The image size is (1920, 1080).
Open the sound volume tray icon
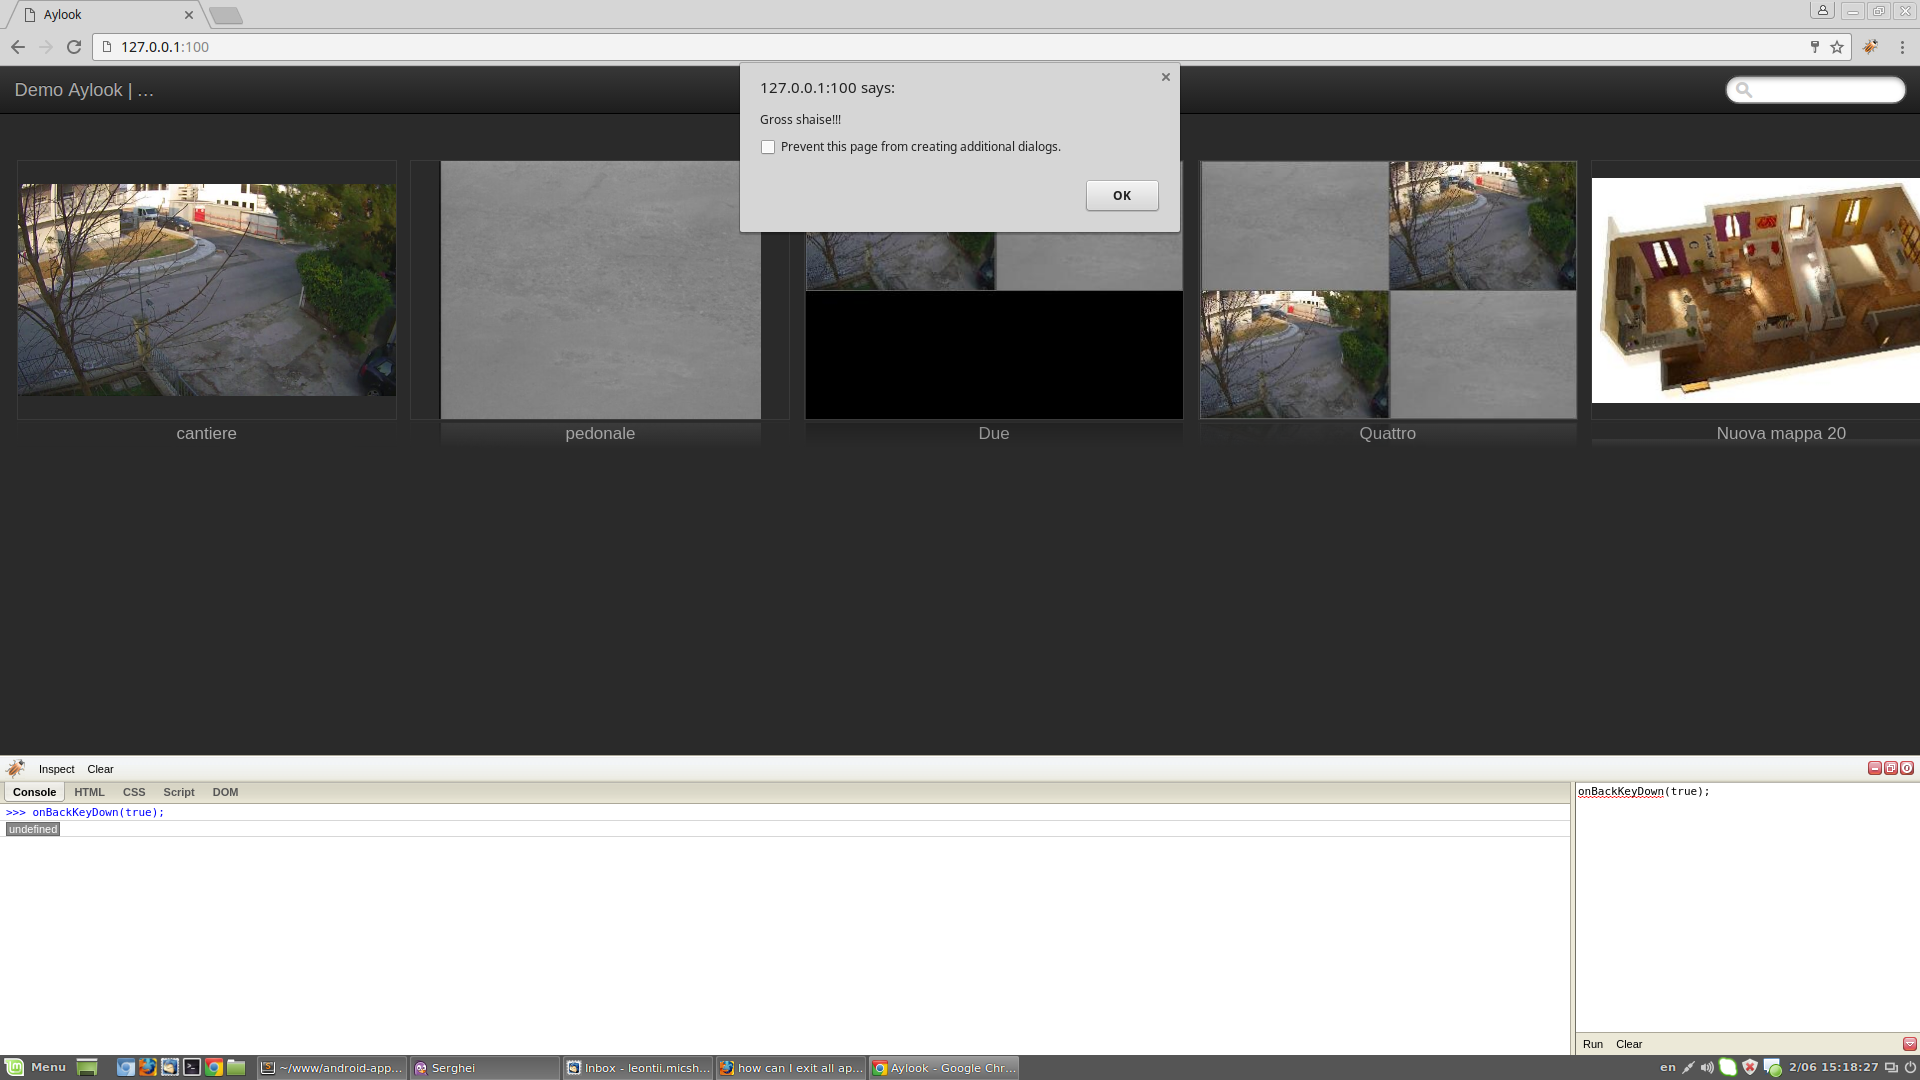[1707, 1068]
